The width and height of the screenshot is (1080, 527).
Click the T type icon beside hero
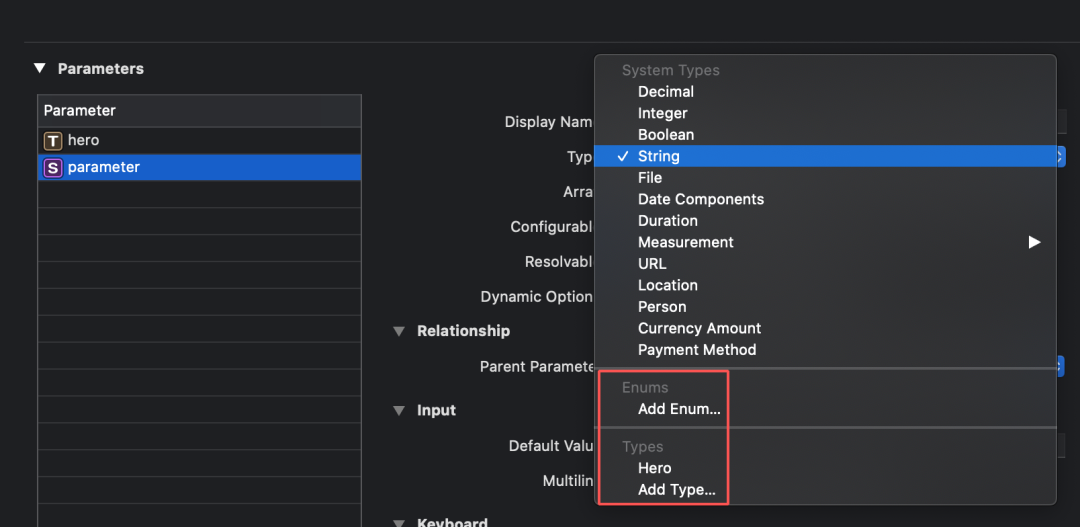(x=53, y=141)
